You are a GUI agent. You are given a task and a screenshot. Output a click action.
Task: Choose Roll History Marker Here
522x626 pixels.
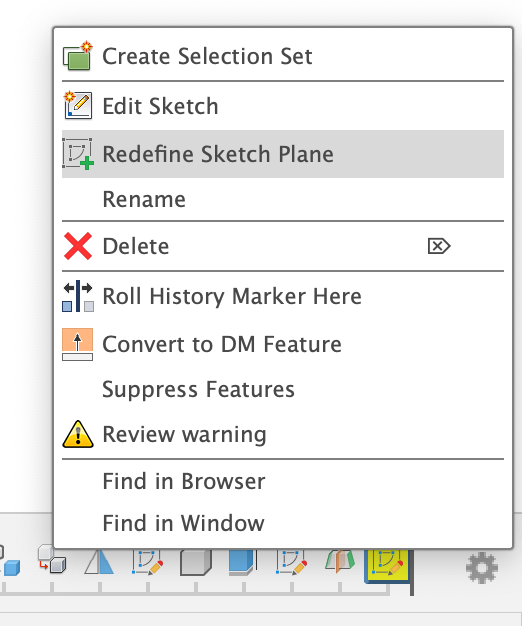(283, 296)
